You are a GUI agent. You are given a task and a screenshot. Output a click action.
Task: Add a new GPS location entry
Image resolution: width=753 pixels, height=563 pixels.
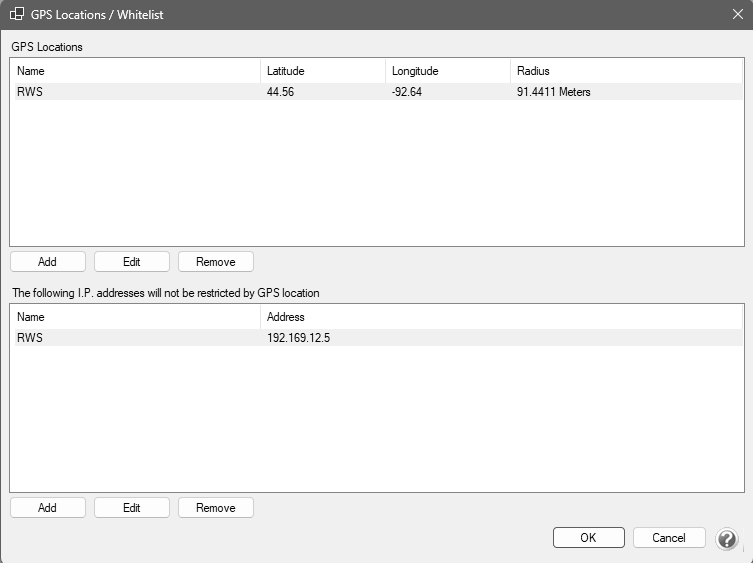[x=47, y=262]
